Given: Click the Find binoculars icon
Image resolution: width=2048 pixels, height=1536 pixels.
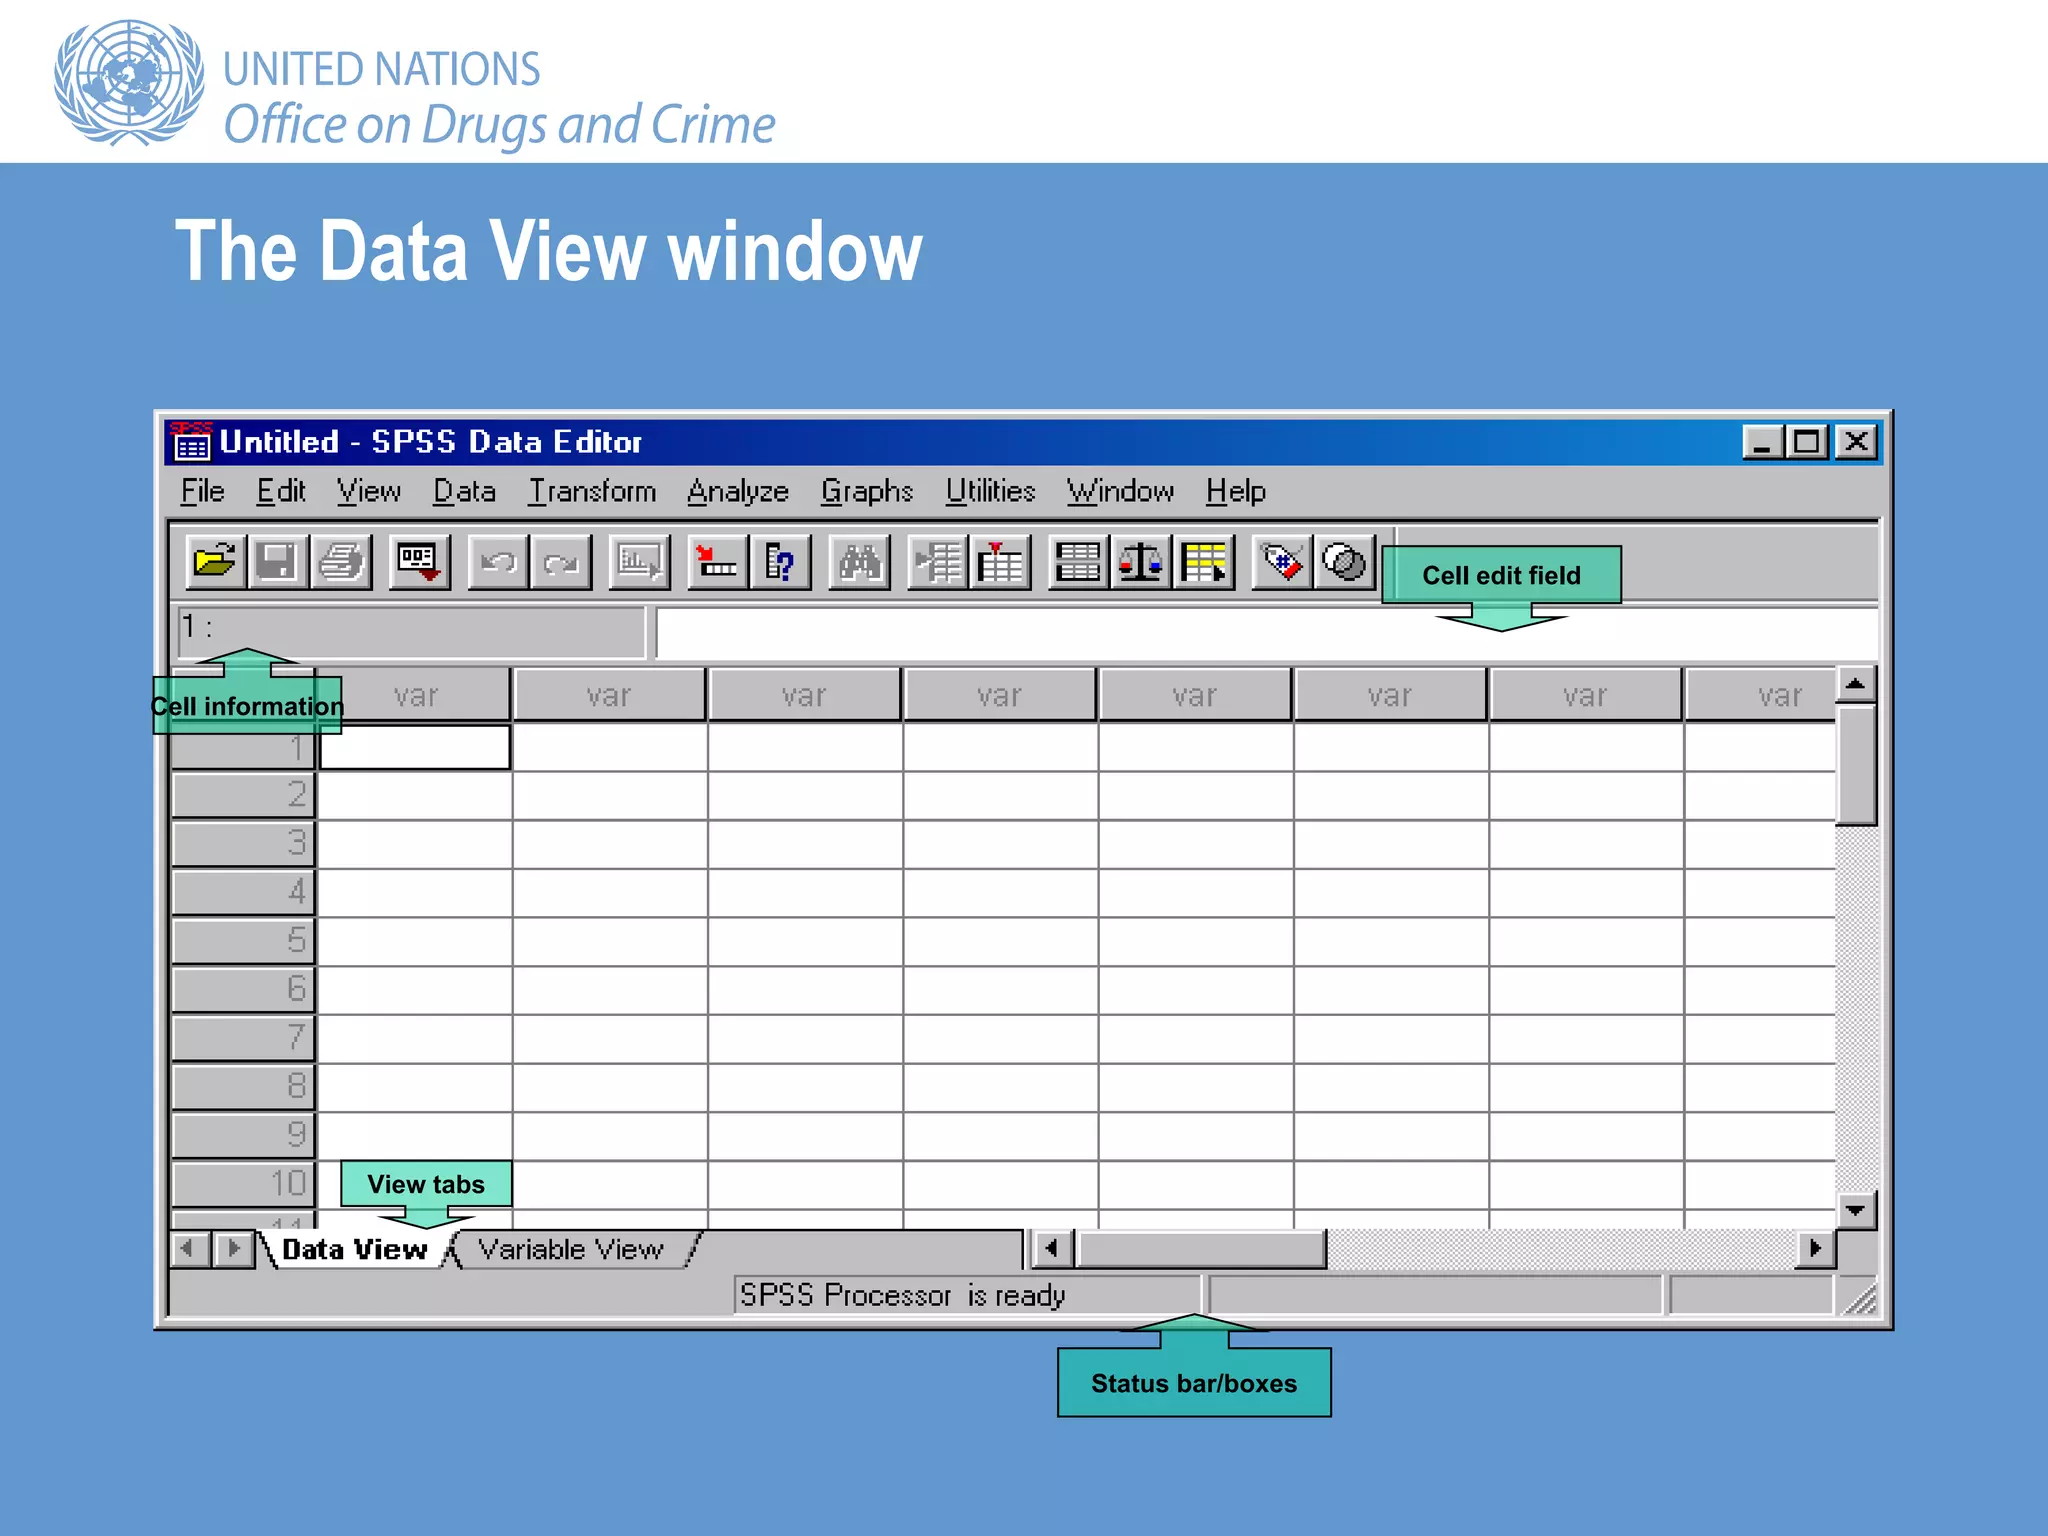Looking at the screenshot, I should (859, 562).
